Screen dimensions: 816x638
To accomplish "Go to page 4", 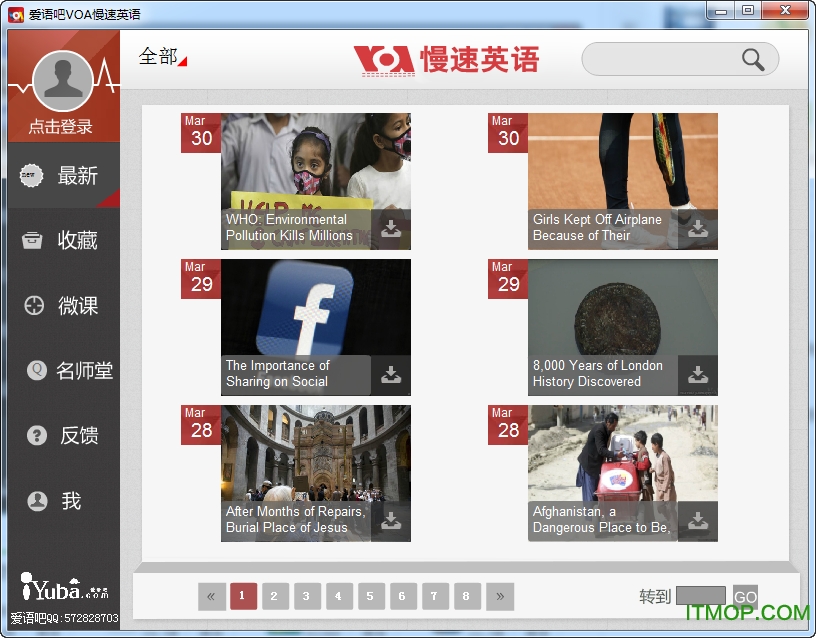I will [x=339, y=596].
